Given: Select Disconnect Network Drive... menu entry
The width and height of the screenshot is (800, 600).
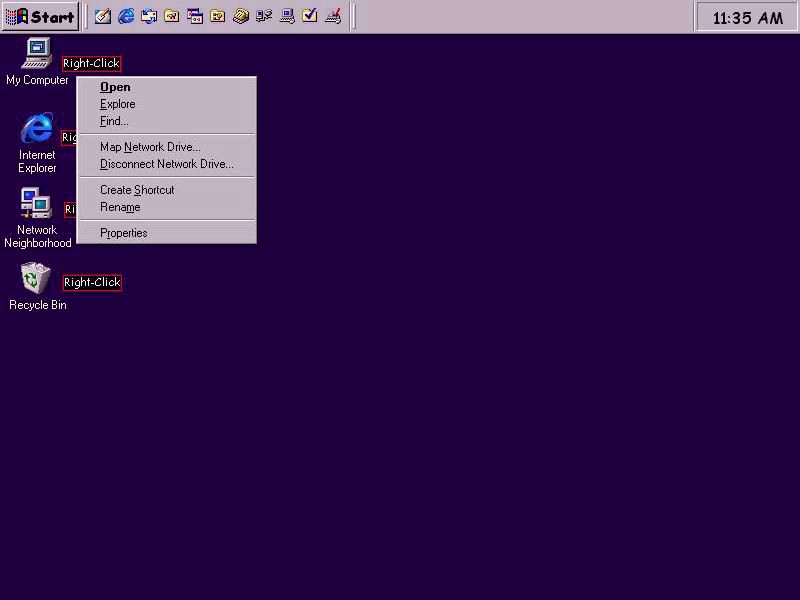Looking at the screenshot, I should pos(166,164).
